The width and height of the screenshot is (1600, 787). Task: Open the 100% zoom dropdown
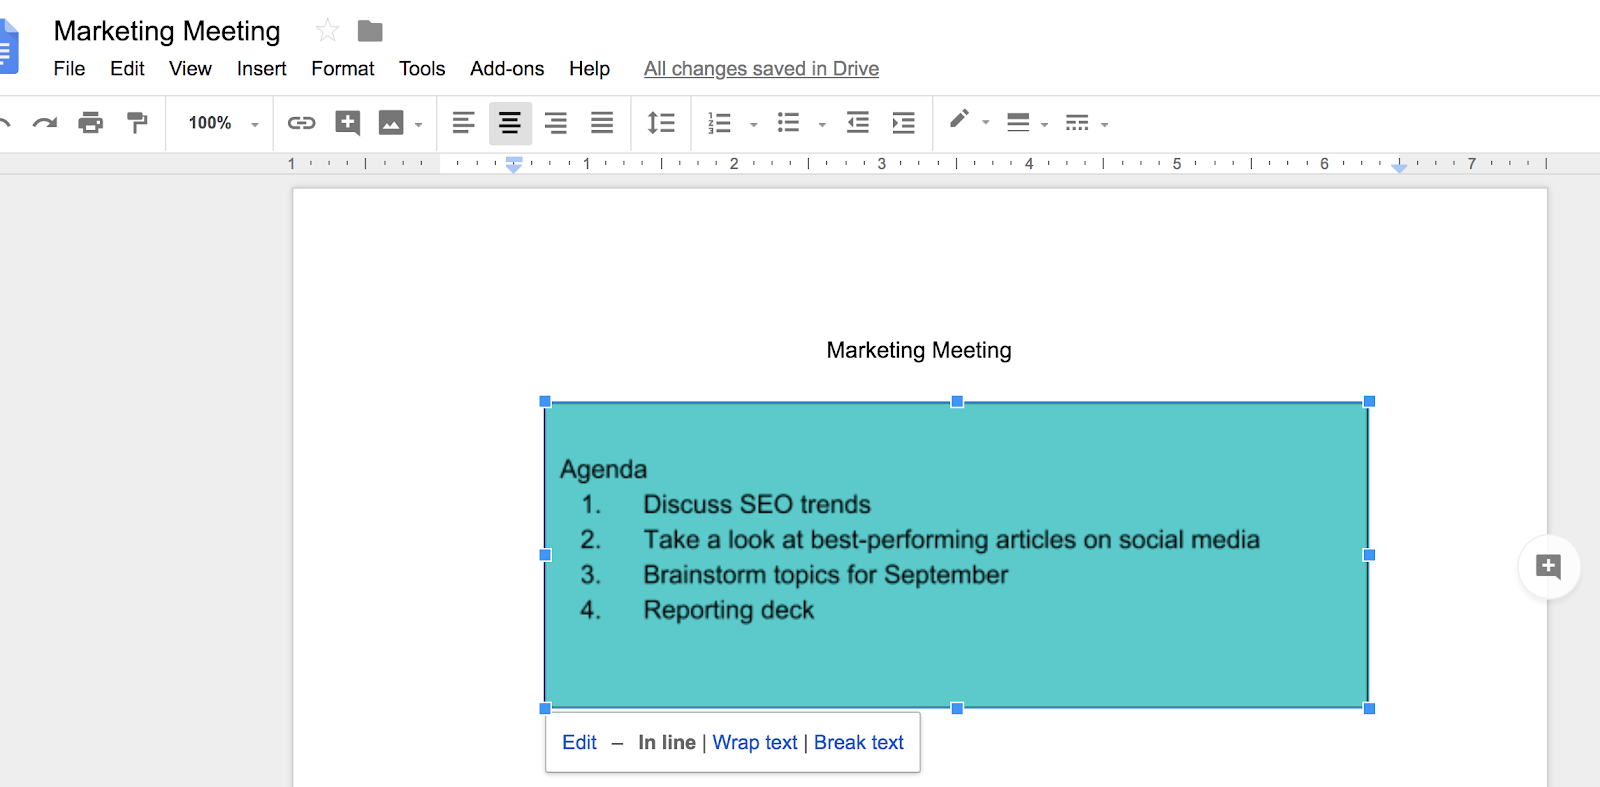tap(223, 123)
